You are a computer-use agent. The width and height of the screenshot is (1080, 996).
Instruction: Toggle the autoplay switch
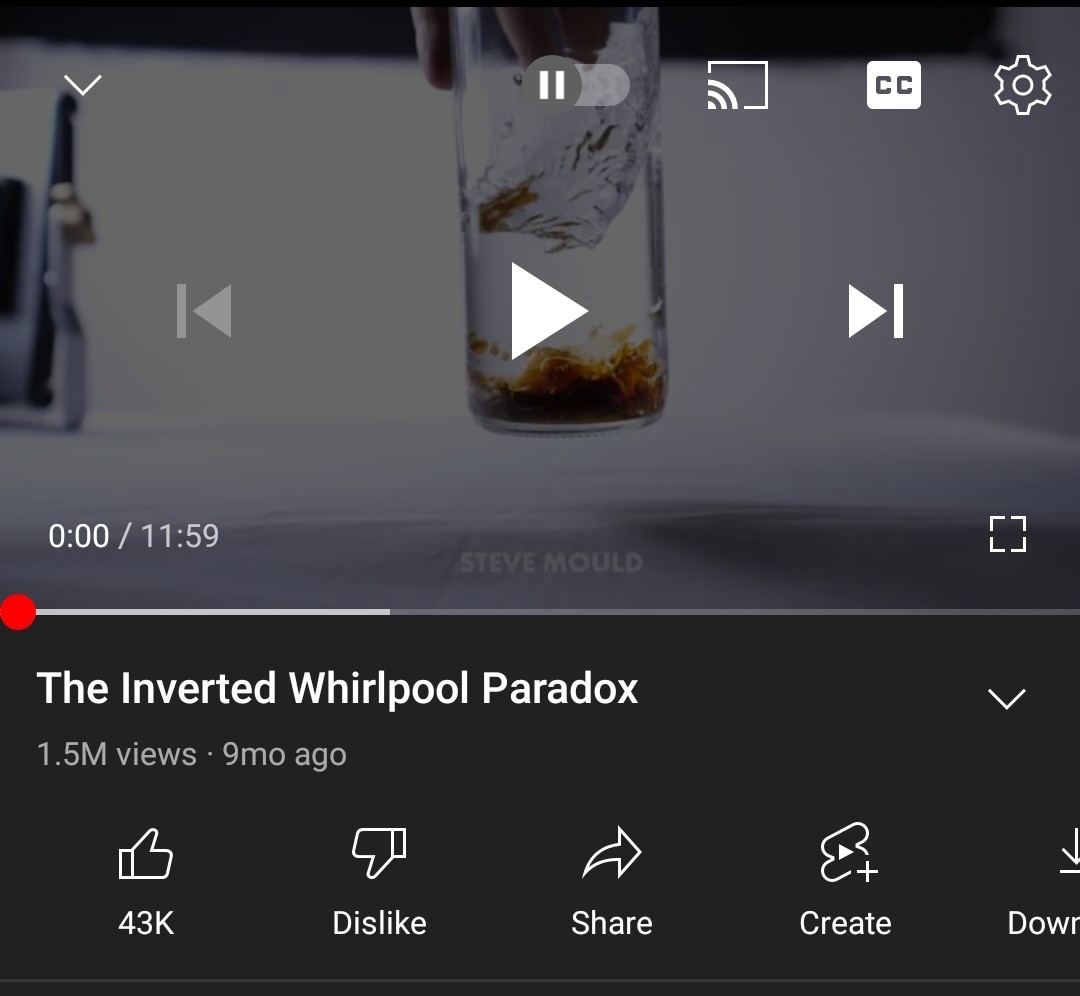pos(576,85)
